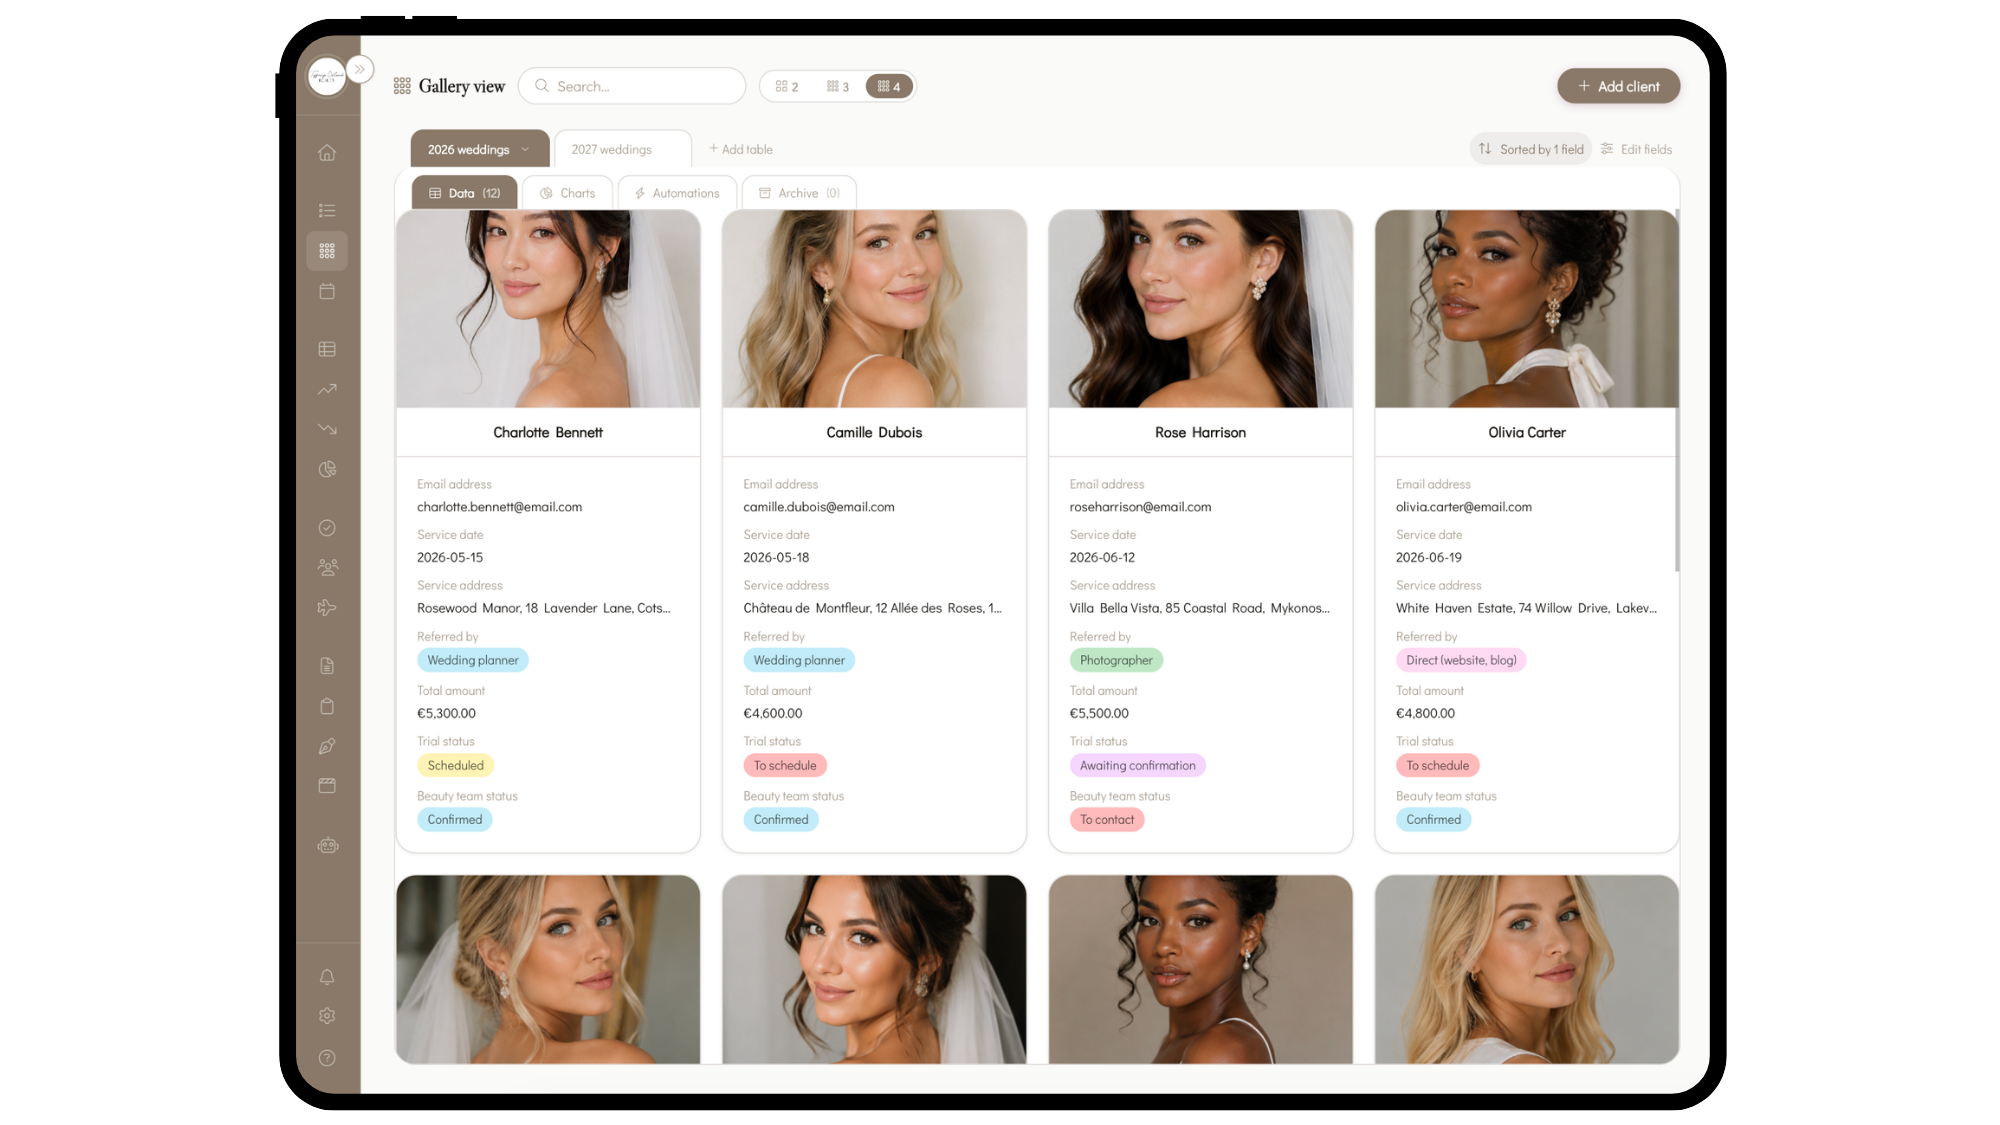Open the list view sidebar icon
The image size is (2000, 1125).
pos(327,210)
